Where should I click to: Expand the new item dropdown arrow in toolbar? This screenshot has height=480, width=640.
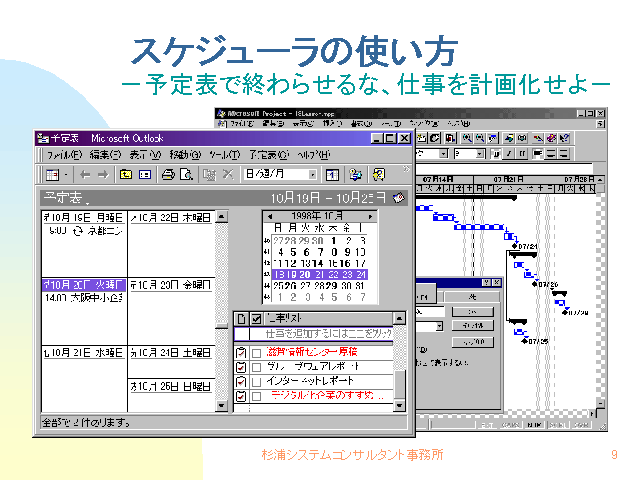coord(66,174)
